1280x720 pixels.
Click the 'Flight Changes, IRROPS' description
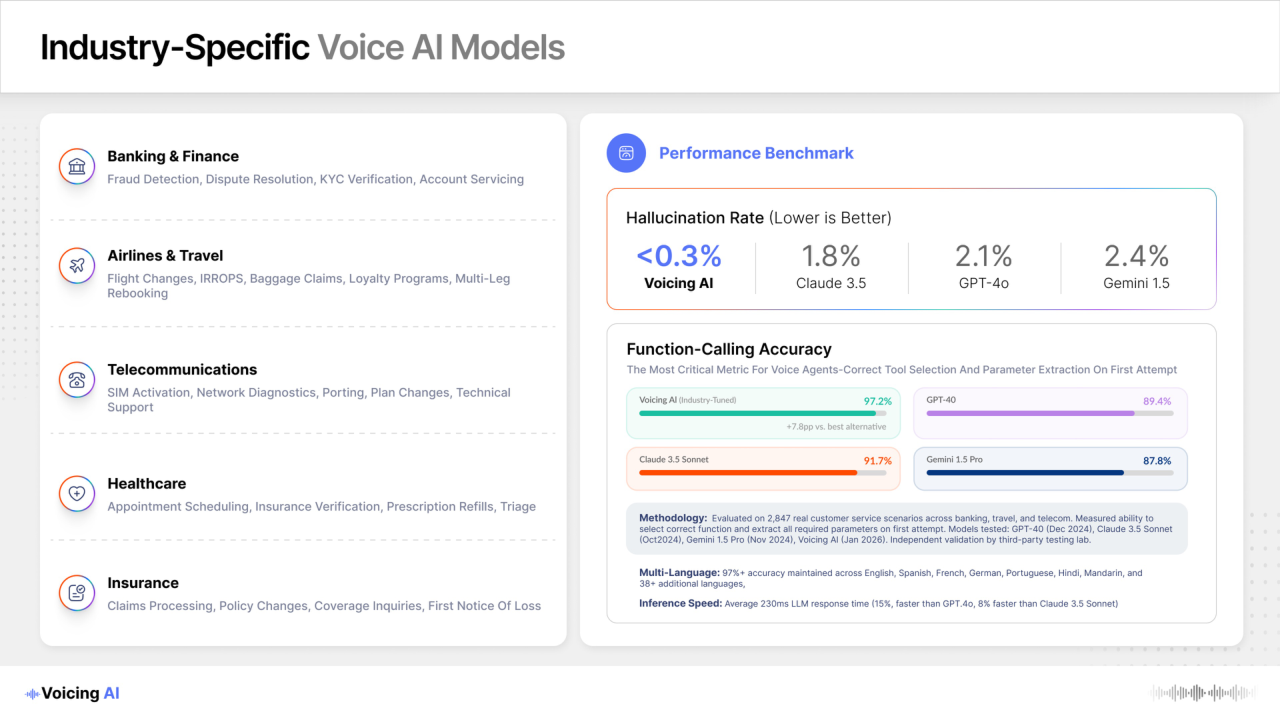coord(309,286)
